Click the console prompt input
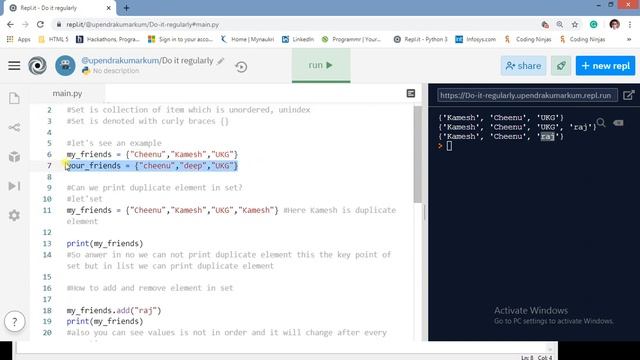 [x=449, y=146]
